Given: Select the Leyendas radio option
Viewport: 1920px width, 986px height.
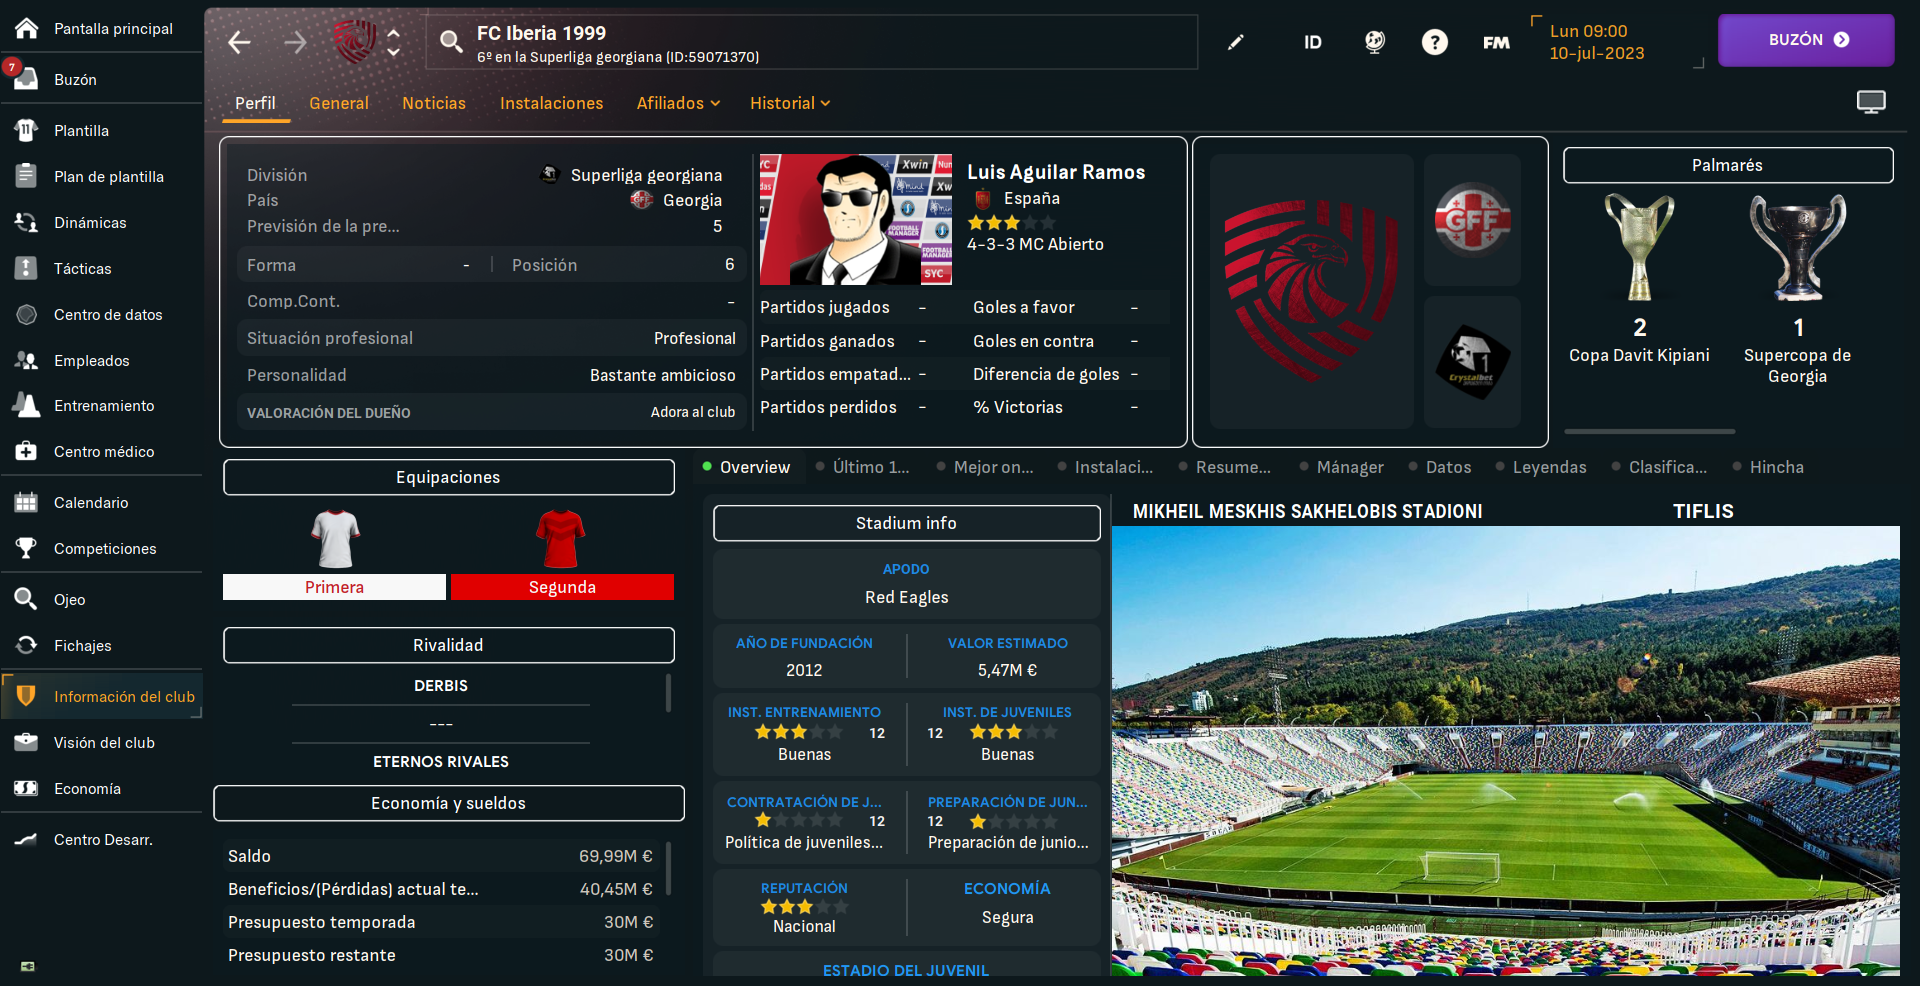Looking at the screenshot, I should [x=1540, y=467].
